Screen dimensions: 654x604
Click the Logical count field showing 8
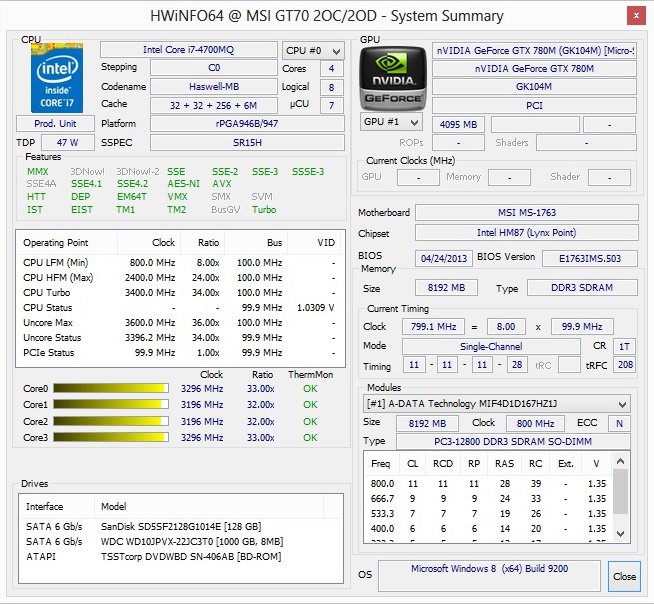(332, 87)
